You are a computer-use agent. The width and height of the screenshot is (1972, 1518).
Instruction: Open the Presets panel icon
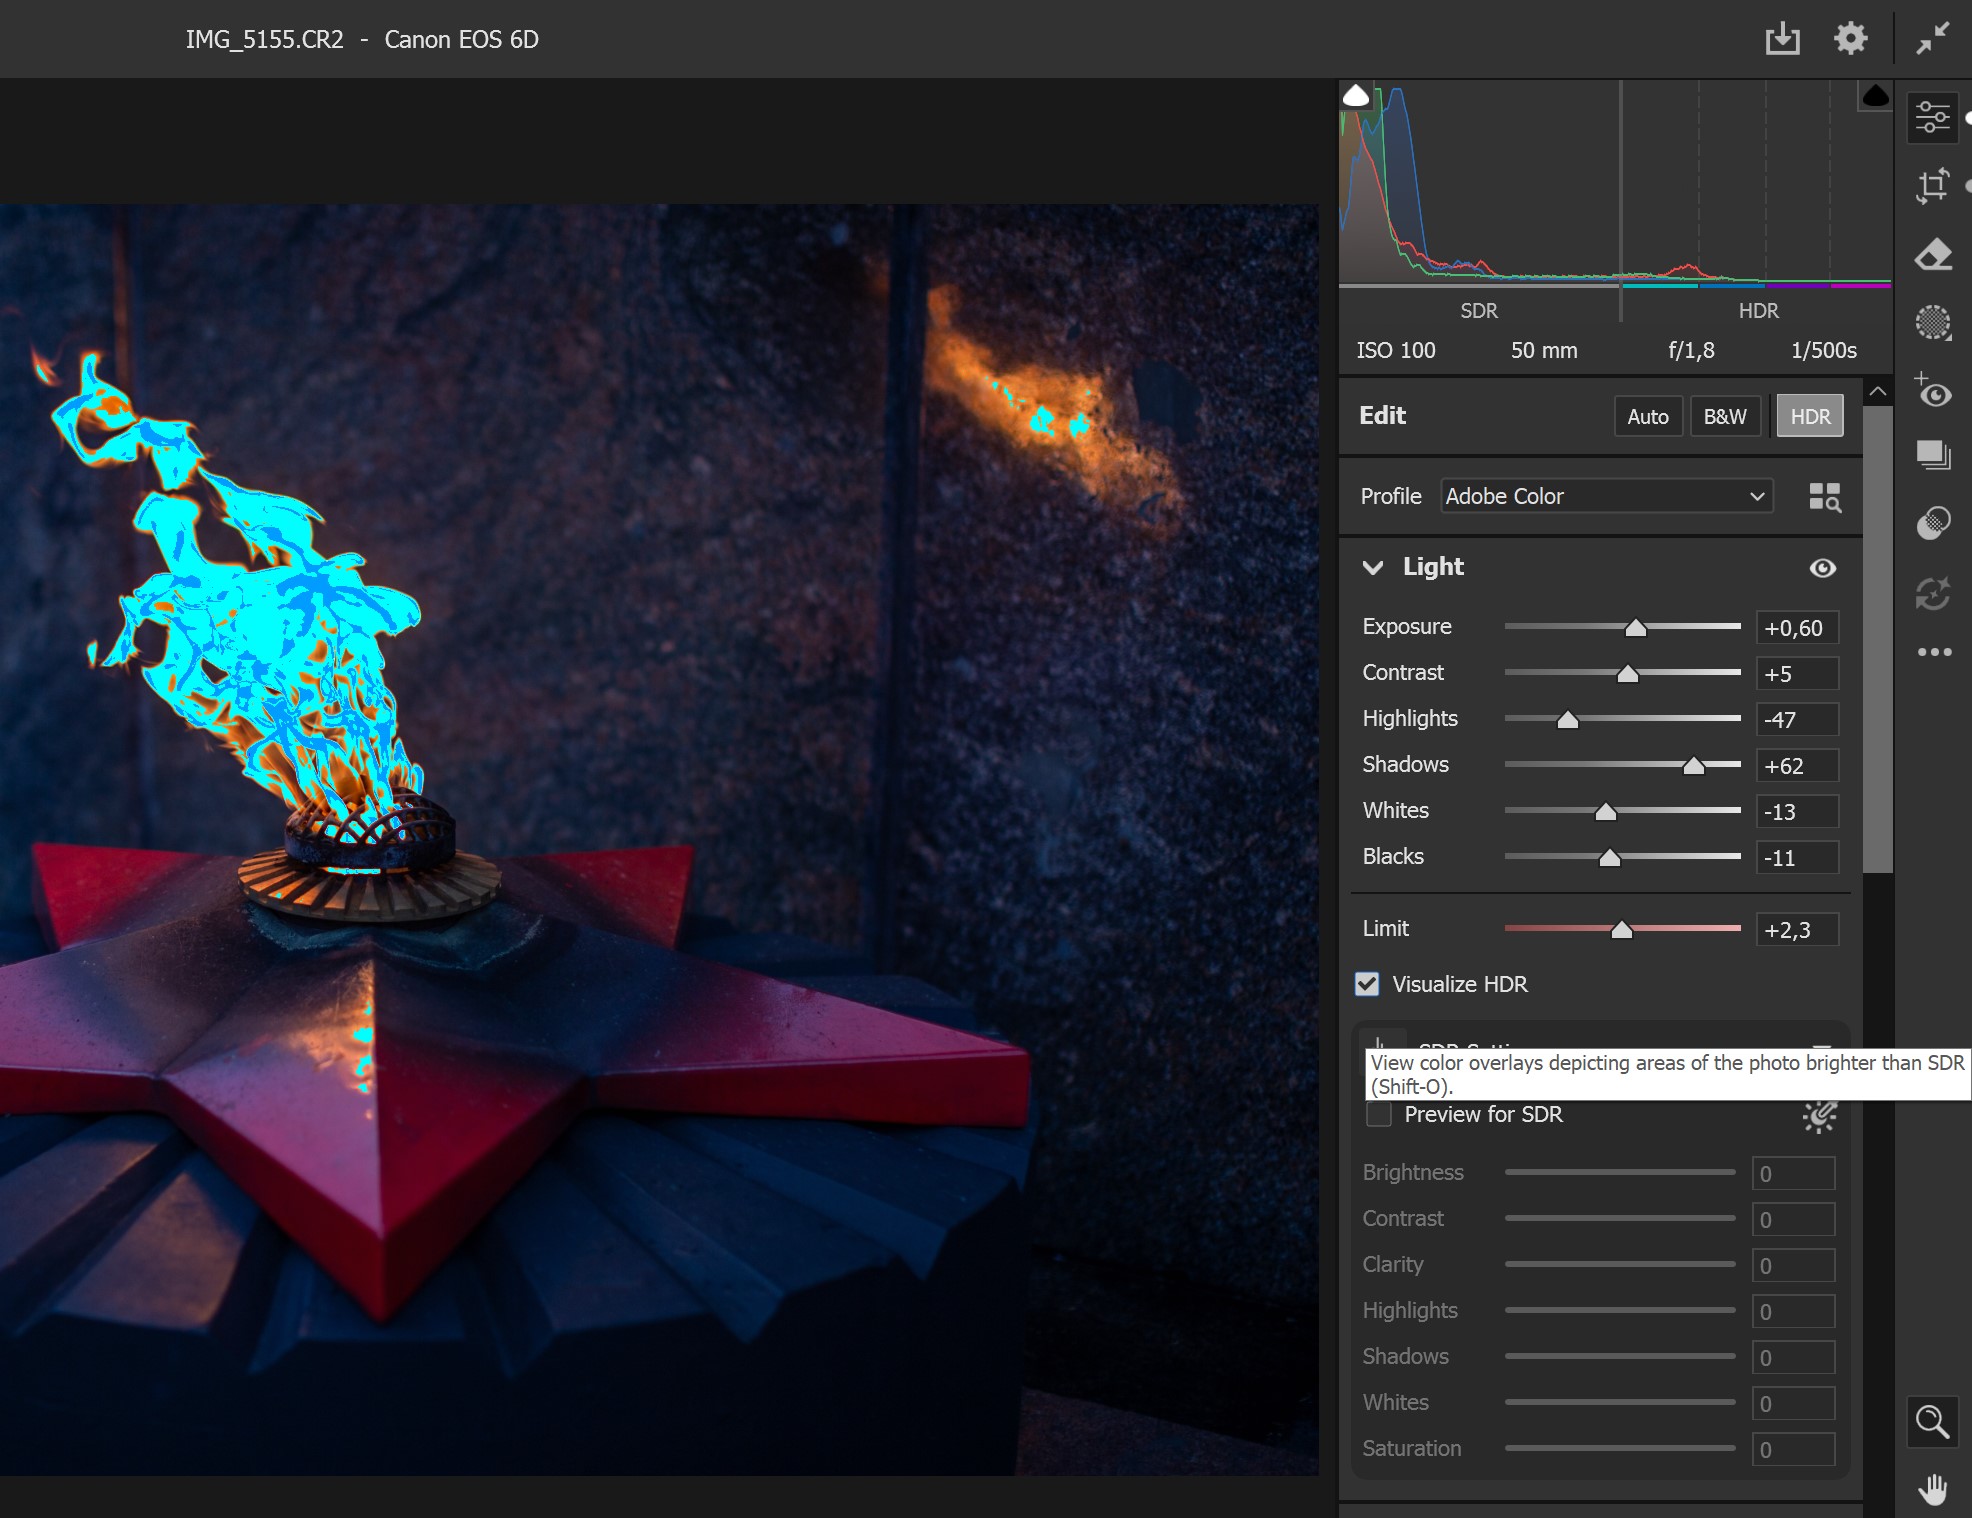click(x=1932, y=522)
